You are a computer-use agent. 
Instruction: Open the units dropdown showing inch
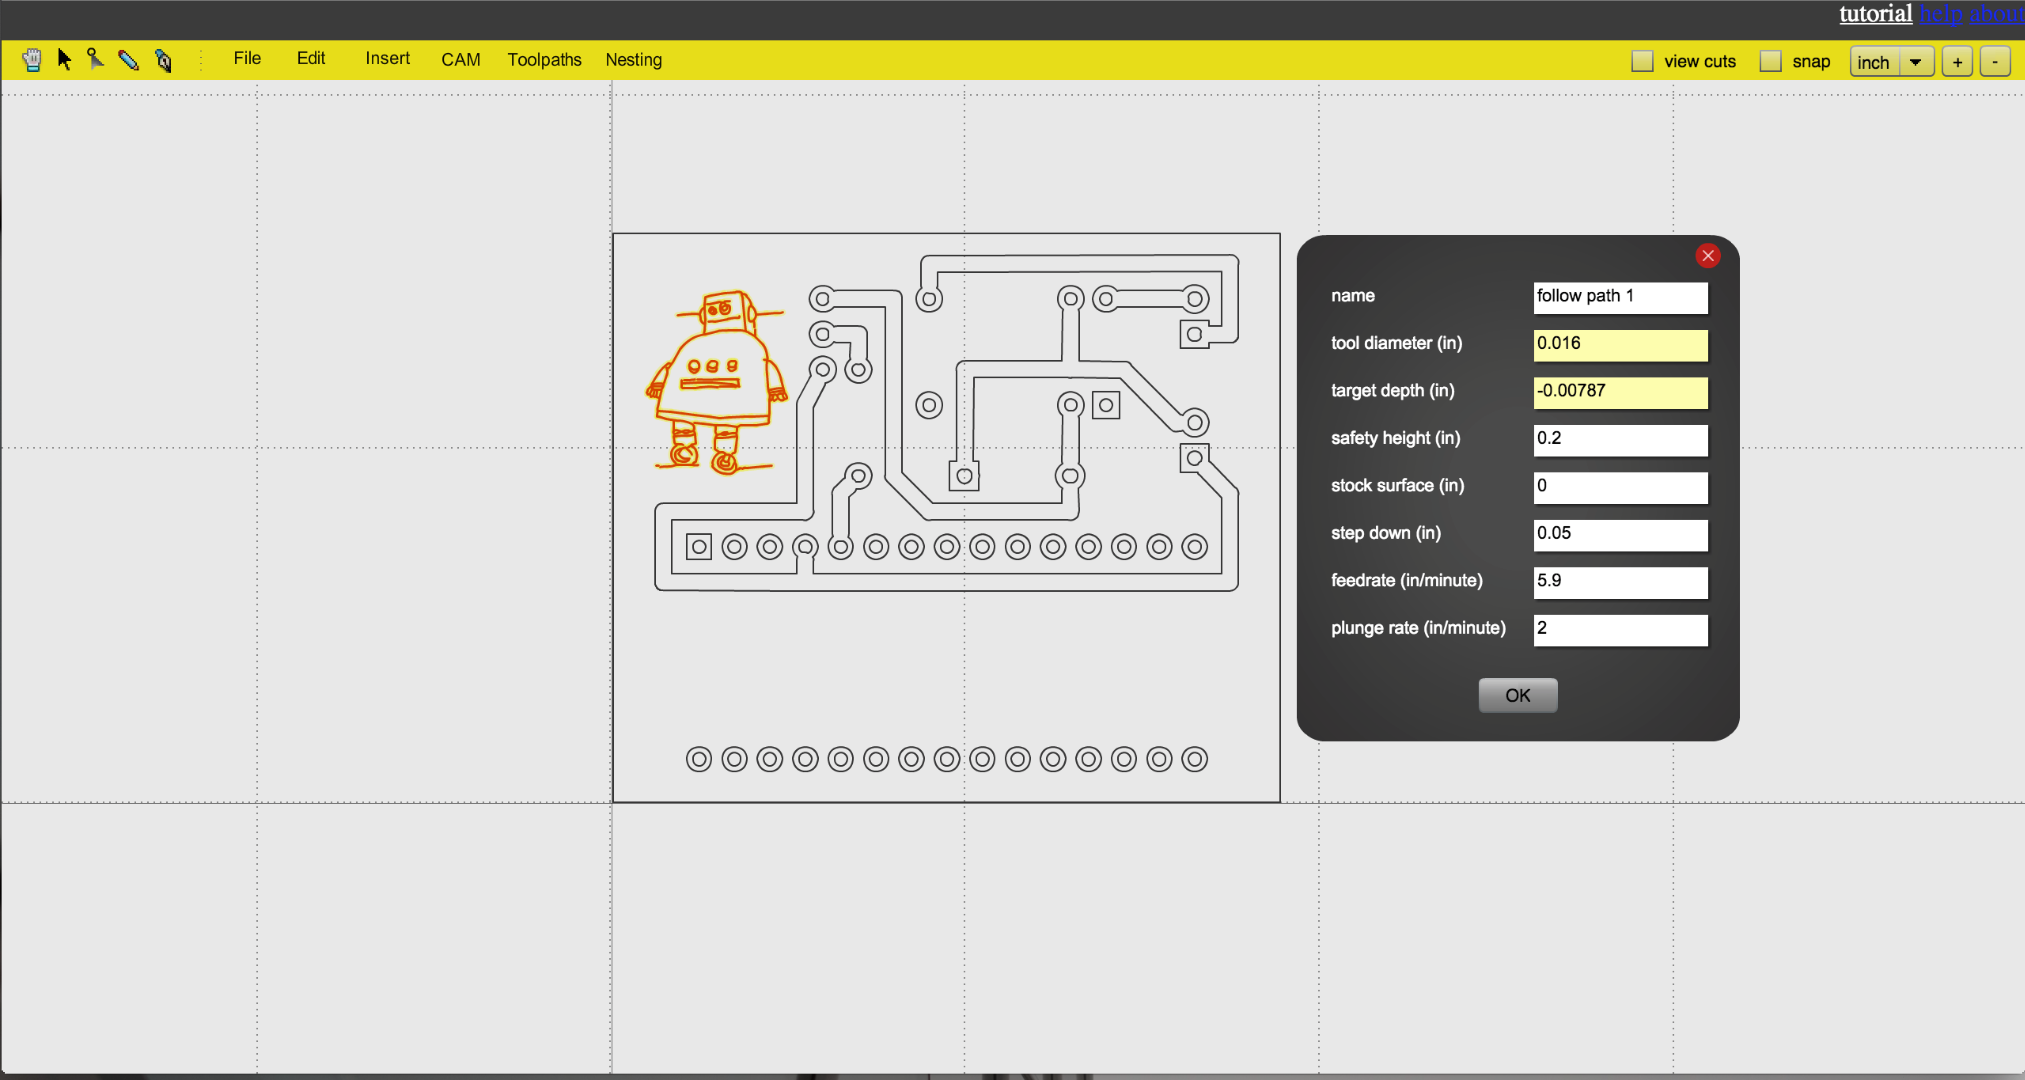pos(1875,61)
